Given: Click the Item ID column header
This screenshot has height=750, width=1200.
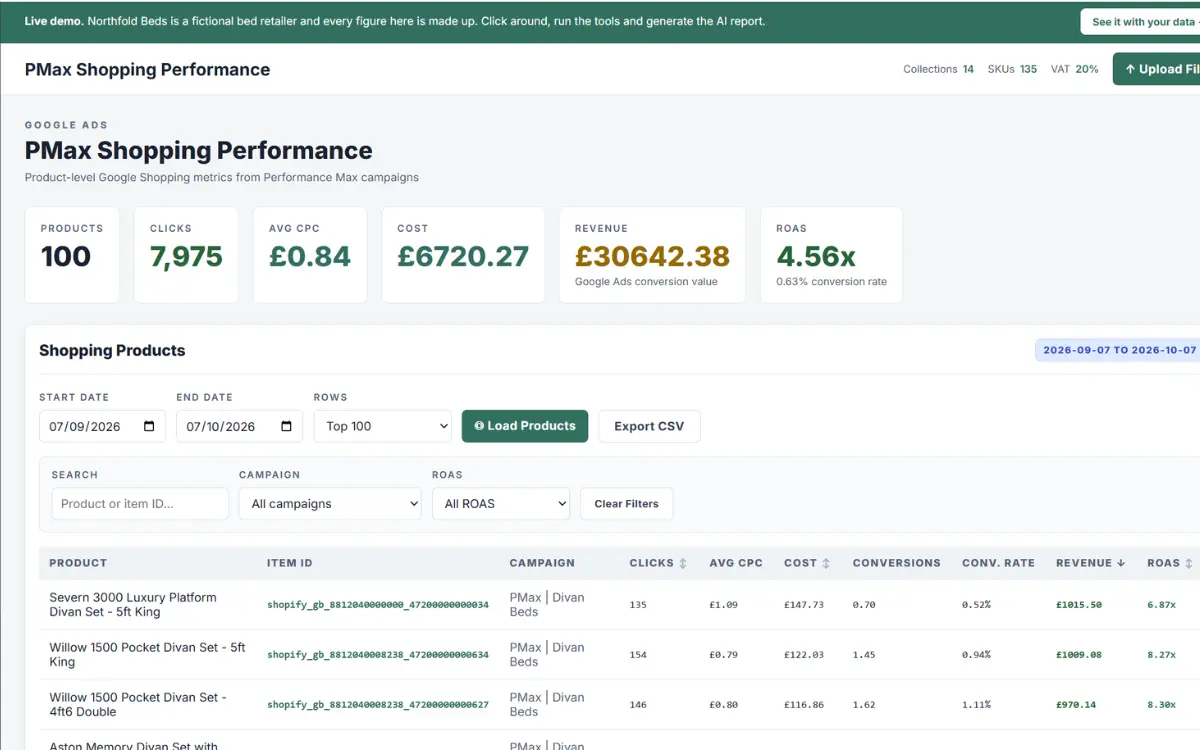Looking at the screenshot, I should pos(290,563).
